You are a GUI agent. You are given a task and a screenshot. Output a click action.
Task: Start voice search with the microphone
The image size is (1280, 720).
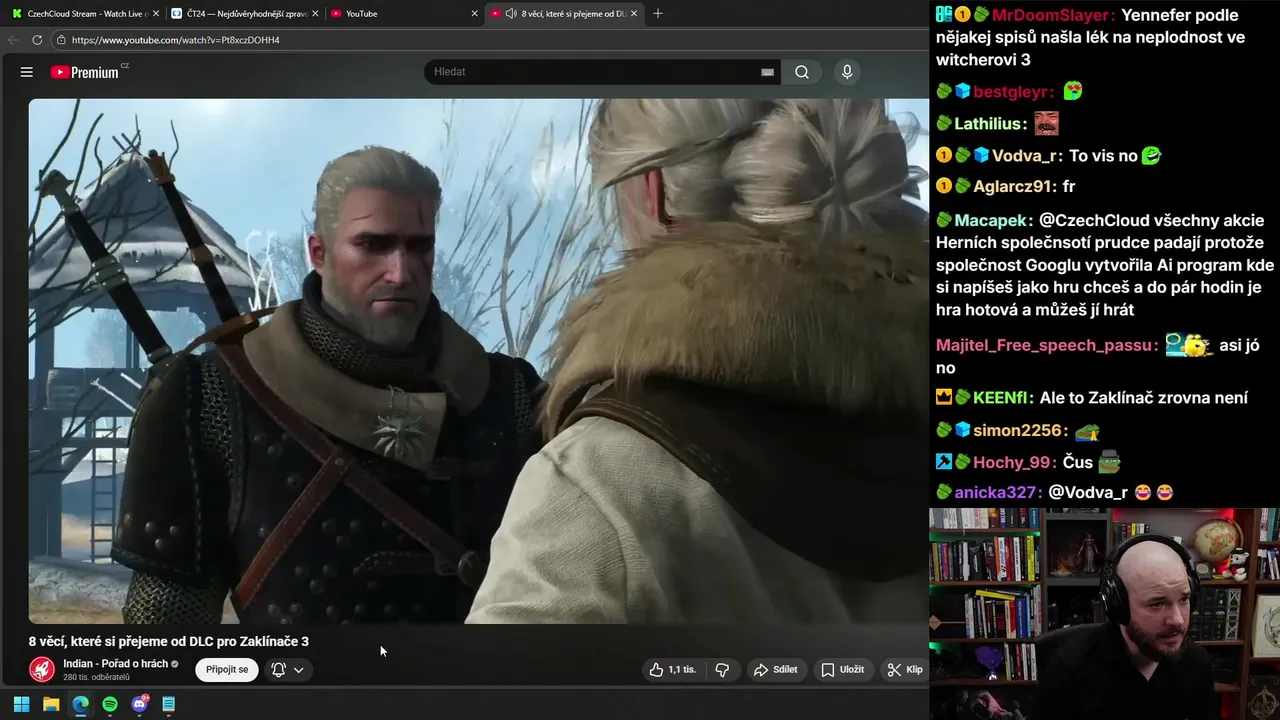tap(847, 72)
